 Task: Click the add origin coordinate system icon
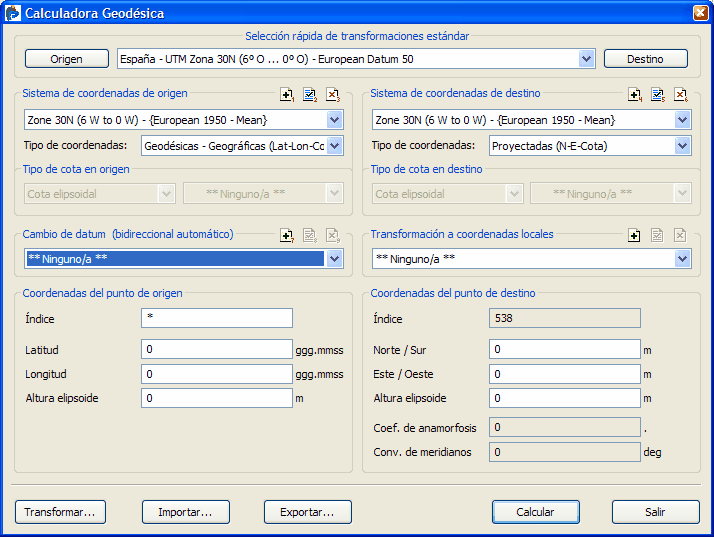pos(287,95)
